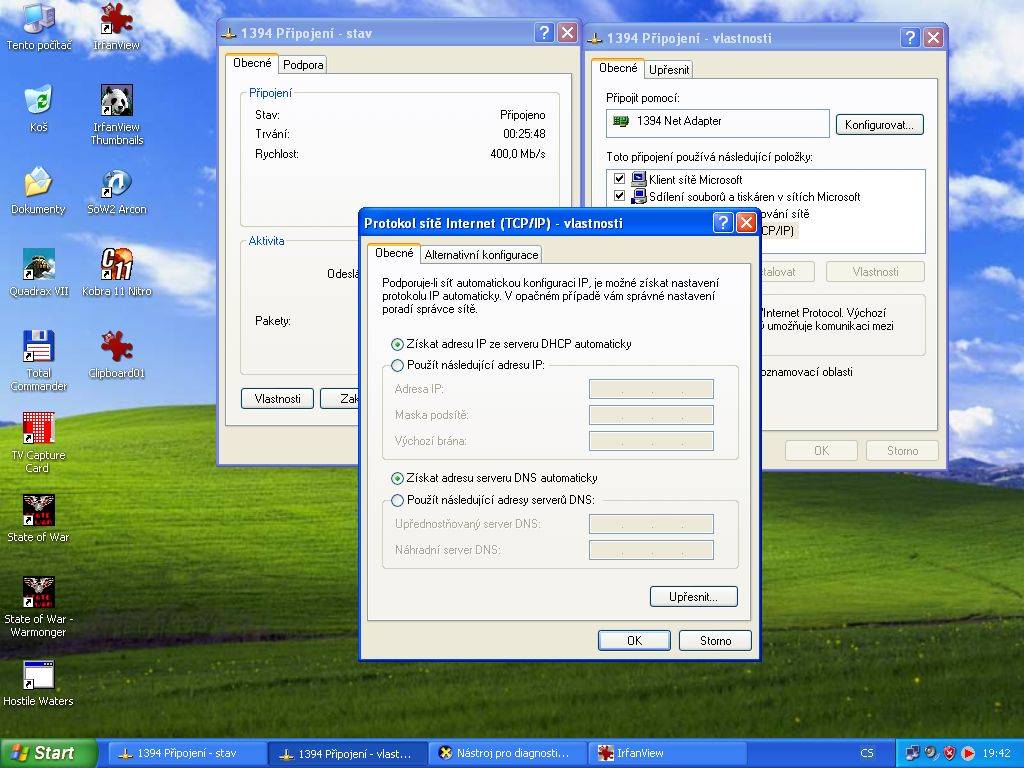Click OK in Připojení - vlastnosti window
This screenshot has width=1024, height=768.
pyautogui.click(x=821, y=451)
